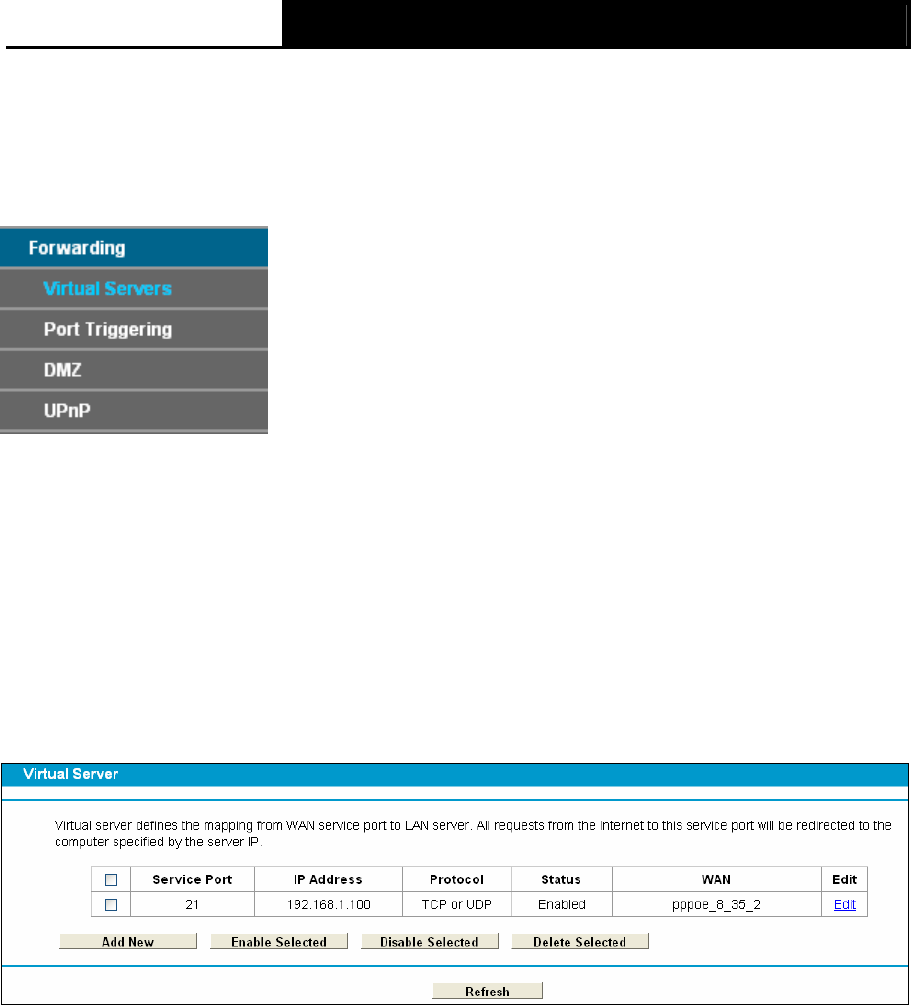911x1005 pixels.
Task: Click Delete Selected button
Action: 580,942
